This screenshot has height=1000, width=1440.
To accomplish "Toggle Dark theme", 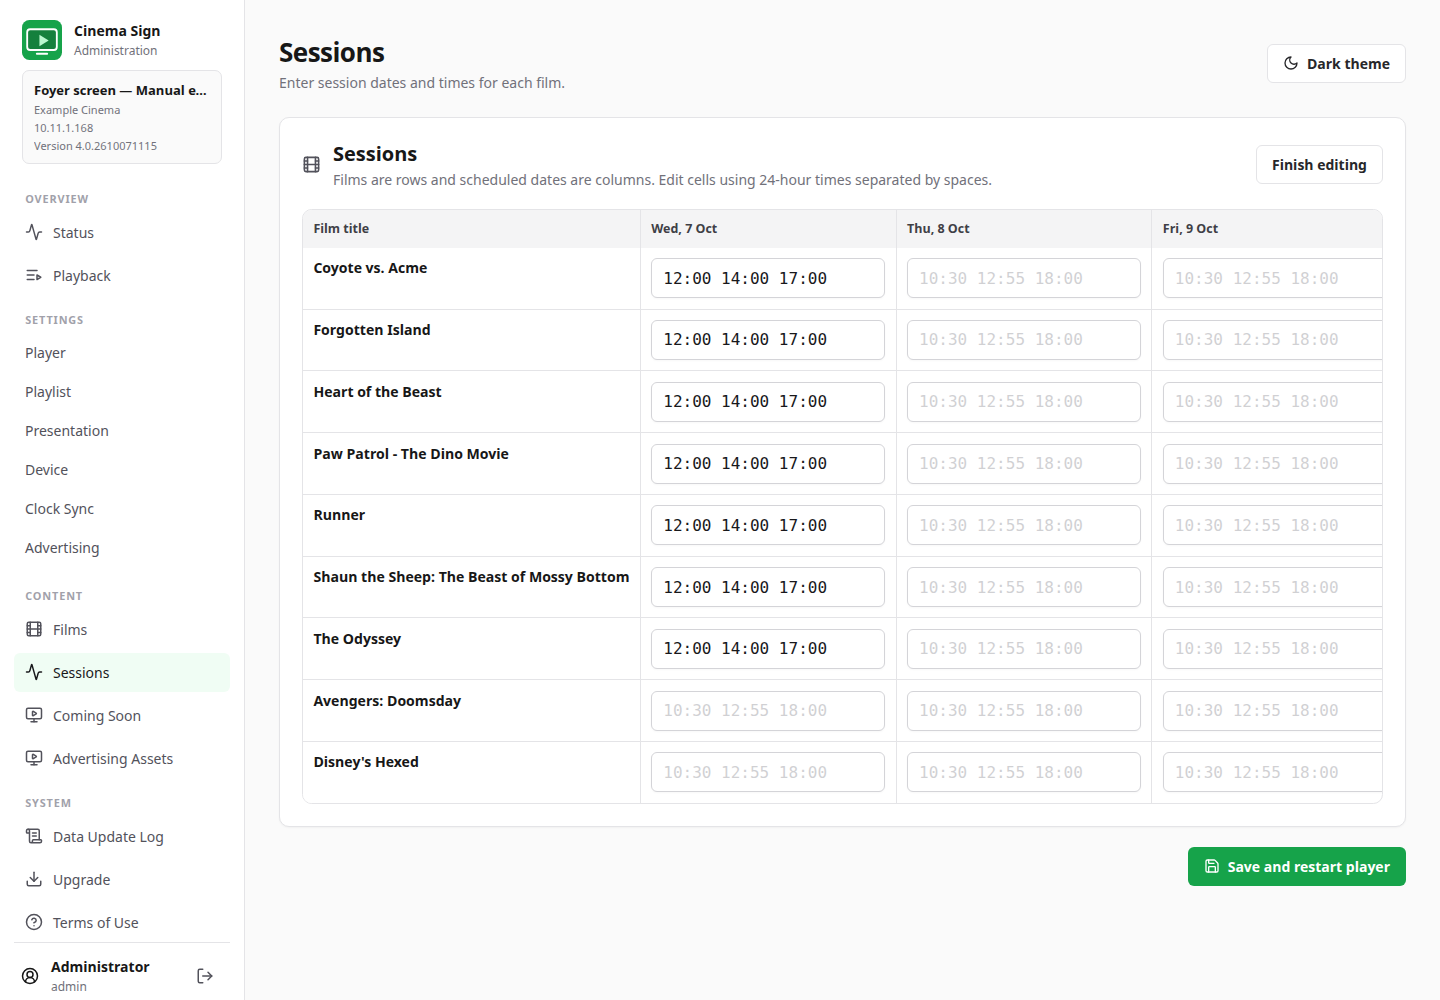I will point(1336,63).
